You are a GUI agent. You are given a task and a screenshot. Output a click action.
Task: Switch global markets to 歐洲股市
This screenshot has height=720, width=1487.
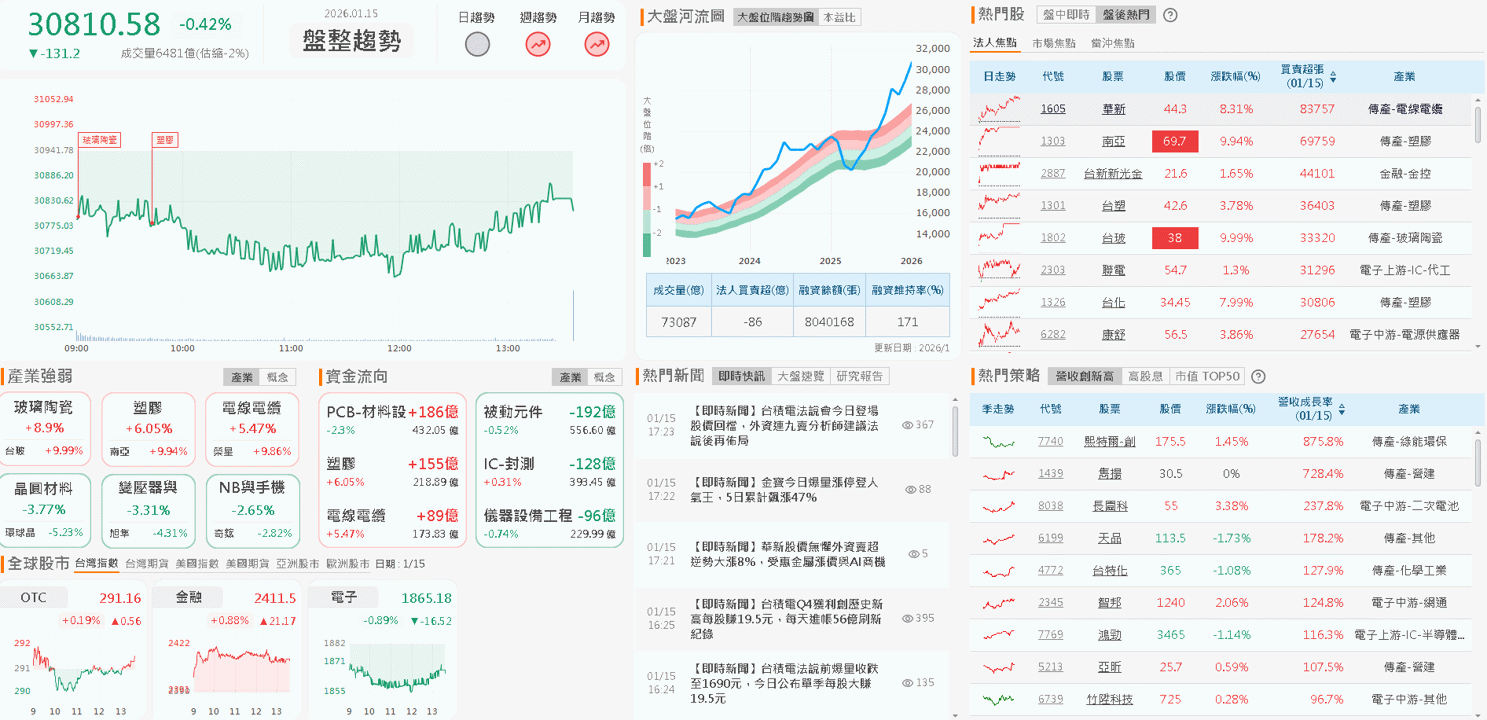pyautogui.click(x=348, y=564)
